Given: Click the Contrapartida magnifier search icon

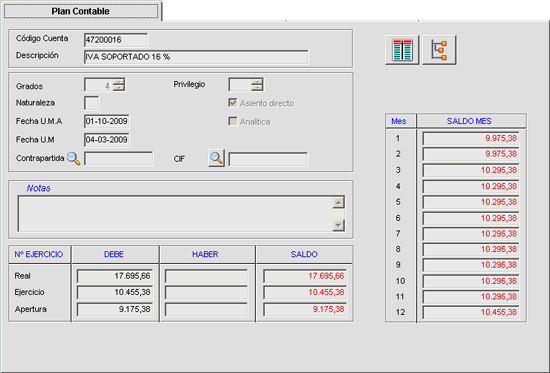Looking at the screenshot, I should [x=74, y=159].
